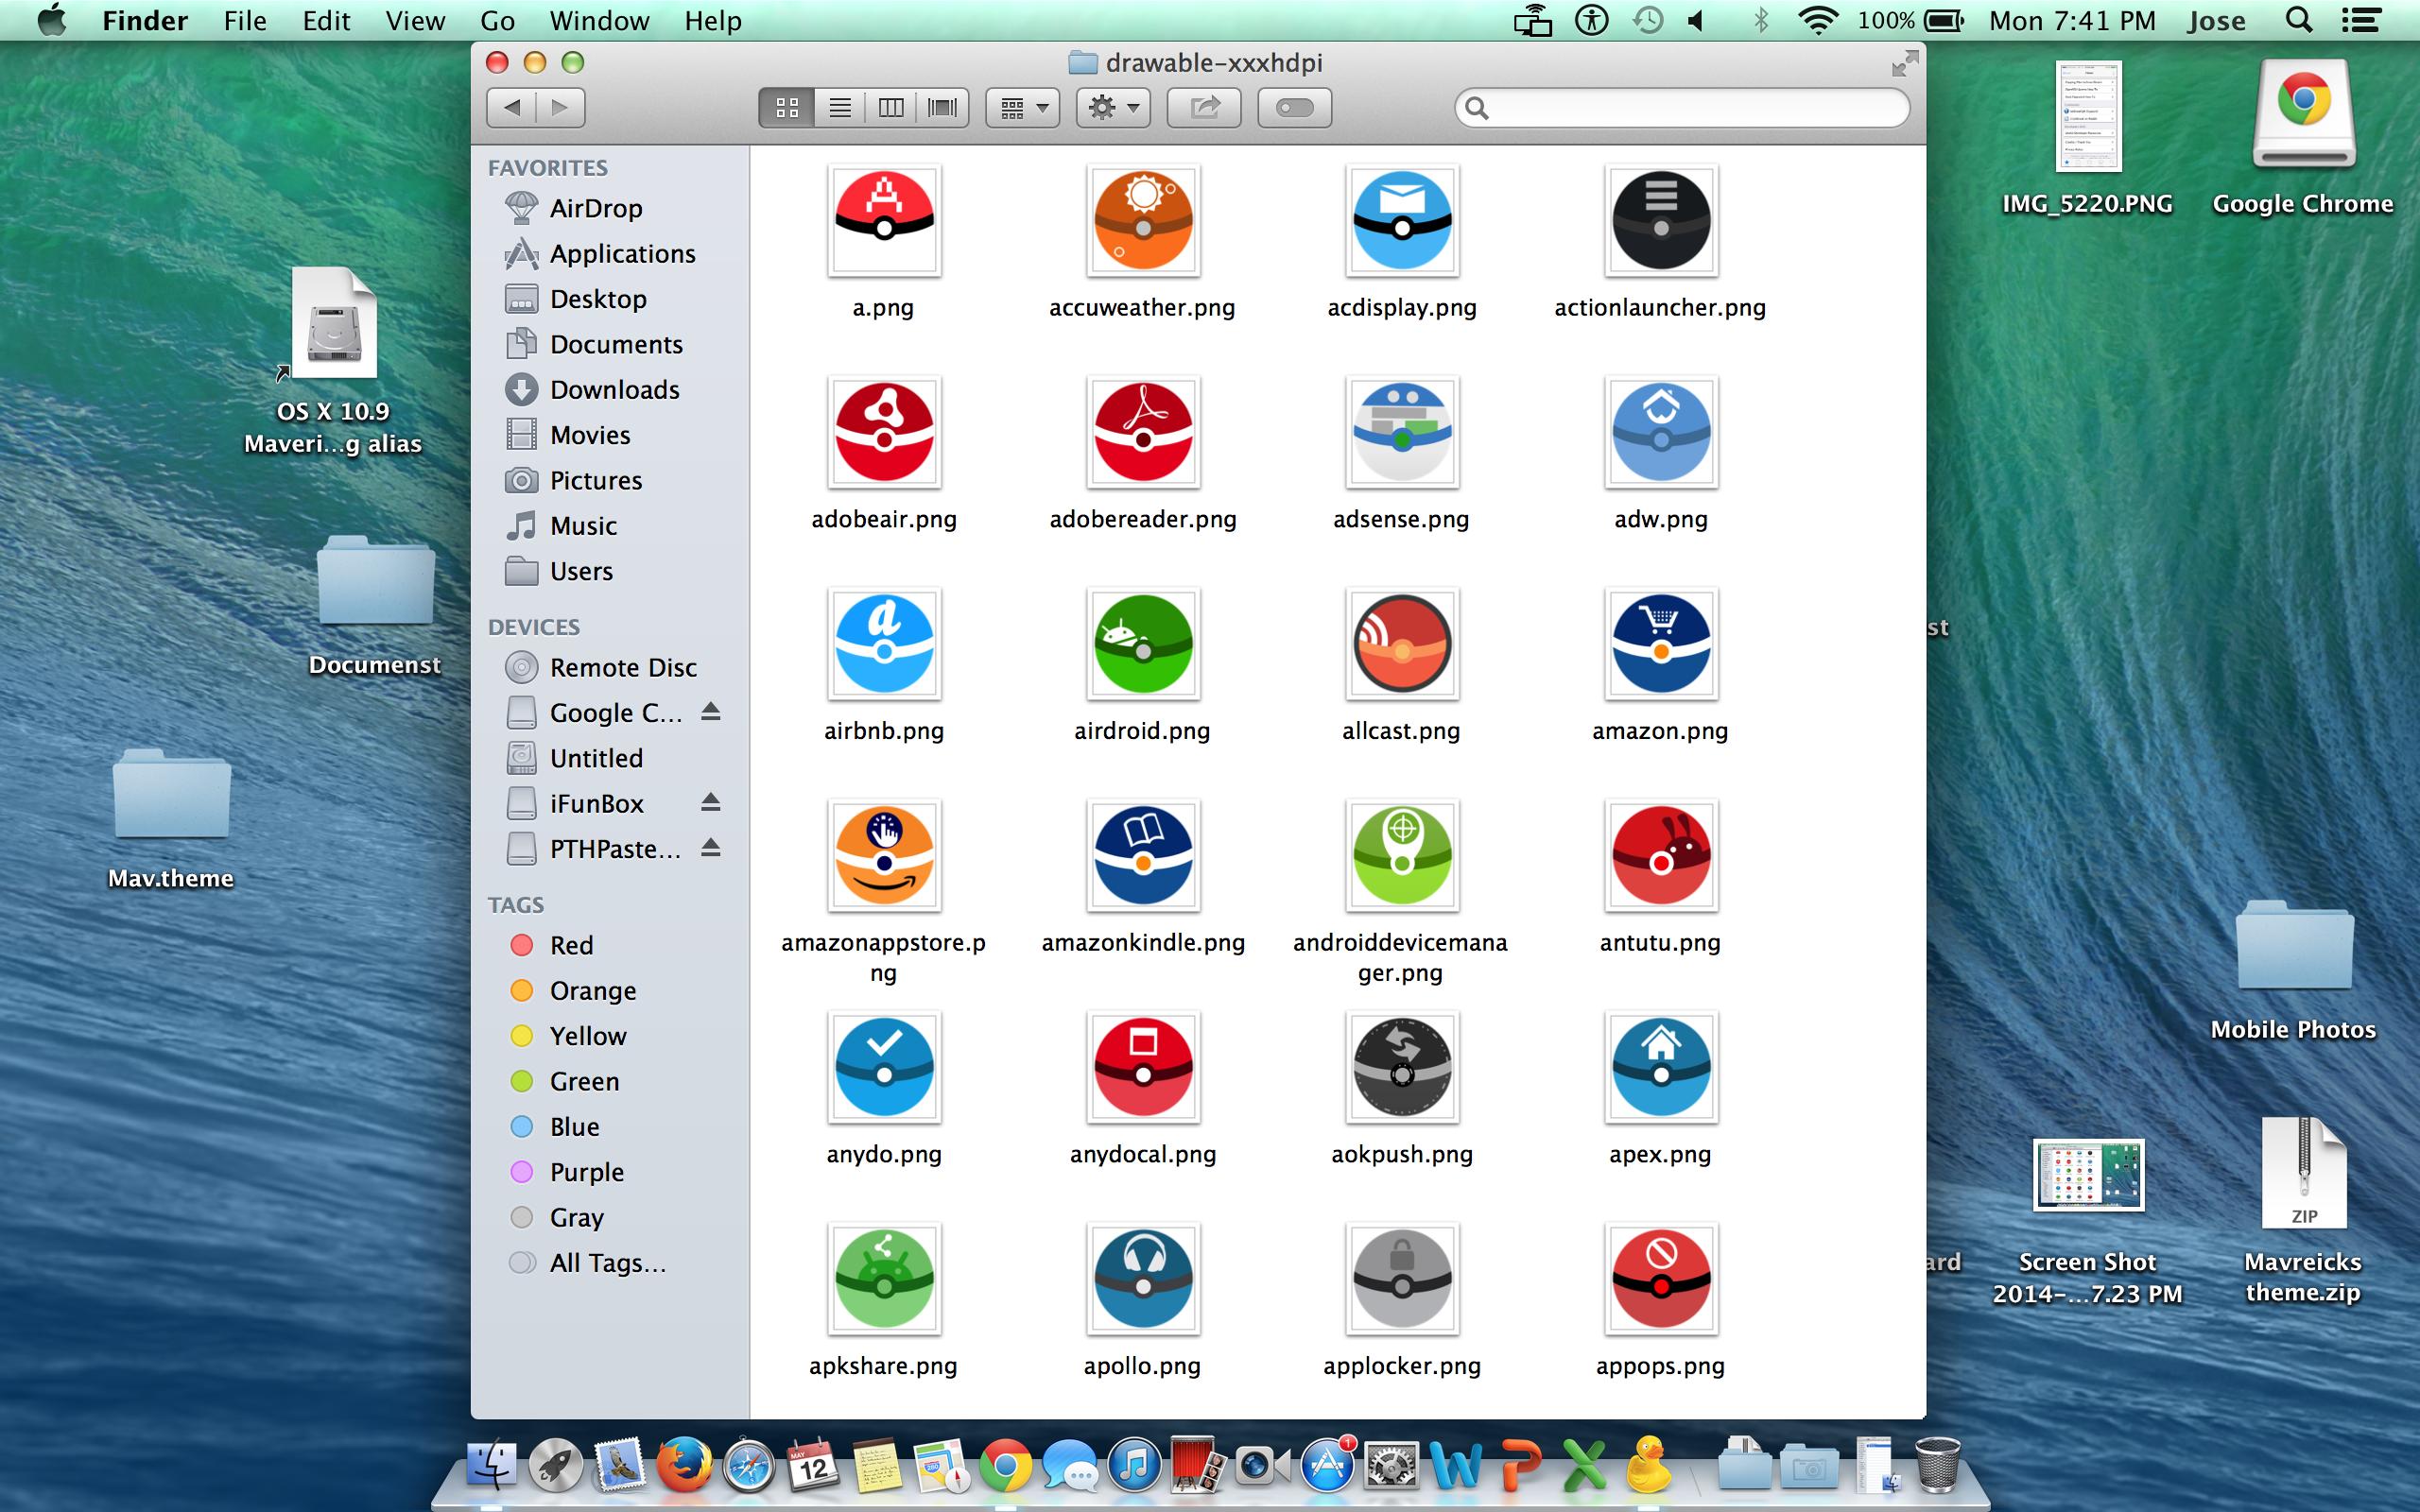Select the Purple tag
2420x1512 pixels.
click(x=586, y=1172)
